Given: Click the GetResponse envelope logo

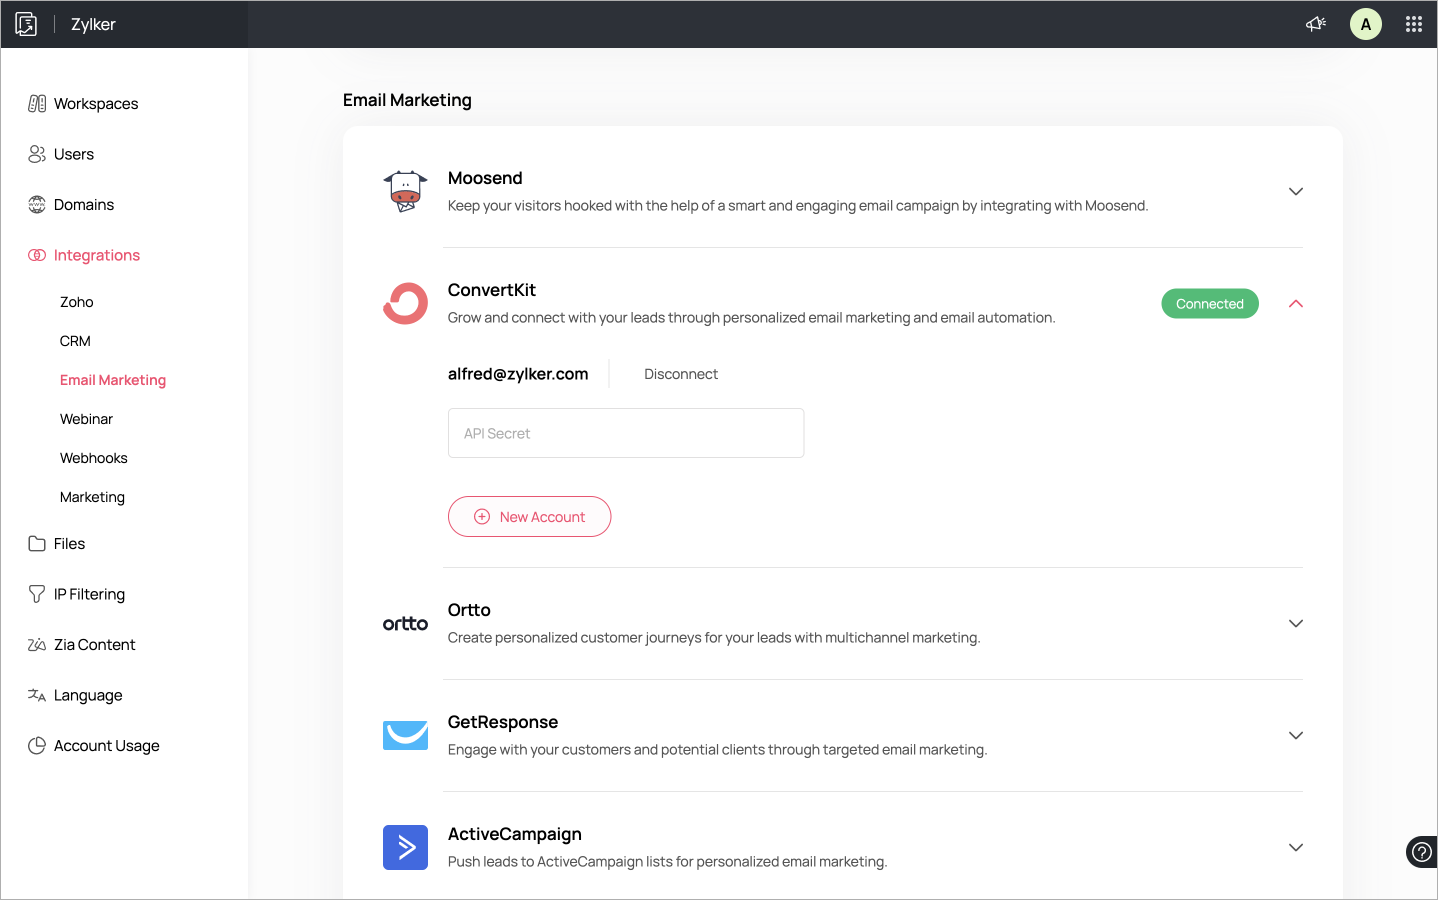Looking at the screenshot, I should [405, 735].
